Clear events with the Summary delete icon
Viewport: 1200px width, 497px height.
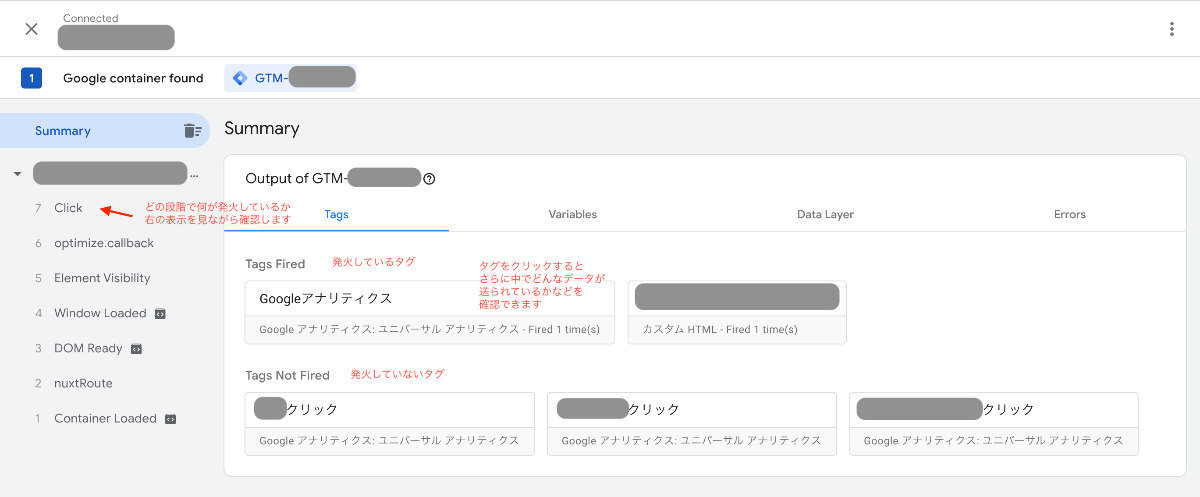[192, 131]
